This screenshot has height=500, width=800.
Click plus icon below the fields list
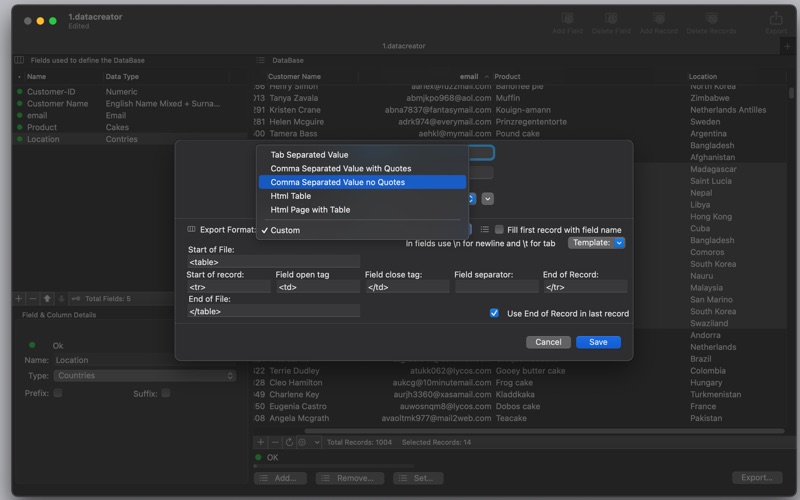19,298
